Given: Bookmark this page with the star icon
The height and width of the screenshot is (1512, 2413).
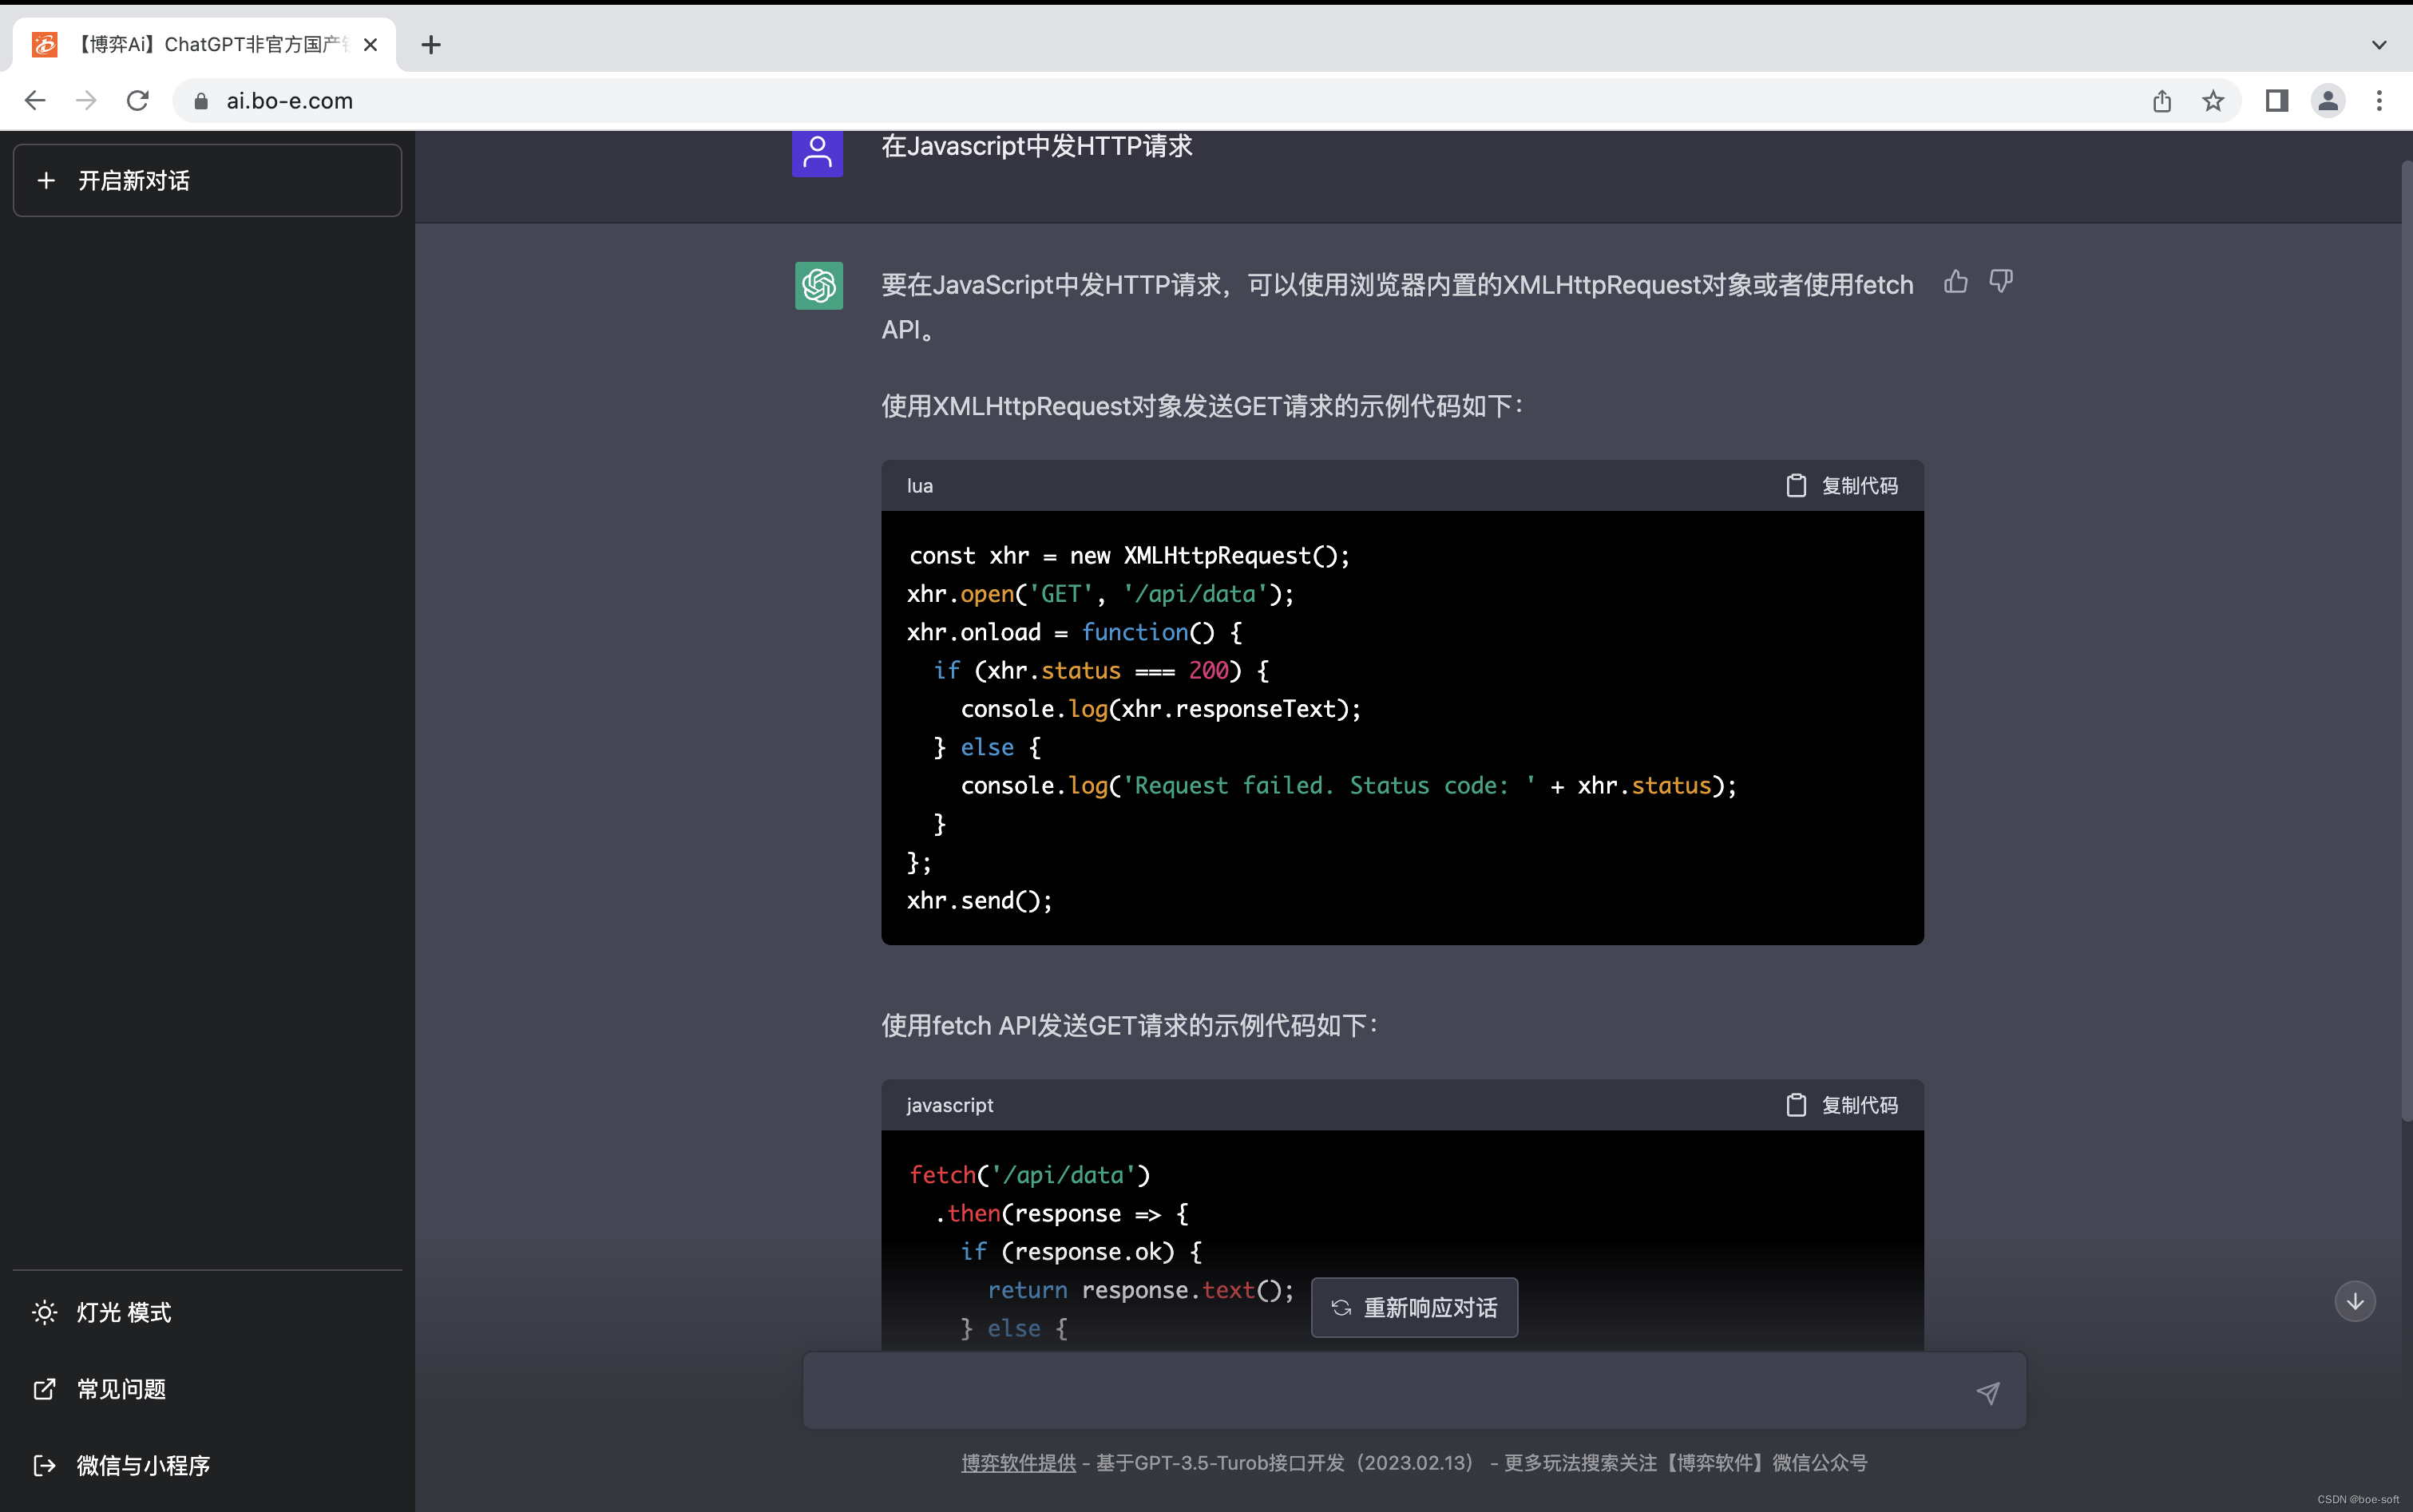Looking at the screenshot, I should [2213, 101].
